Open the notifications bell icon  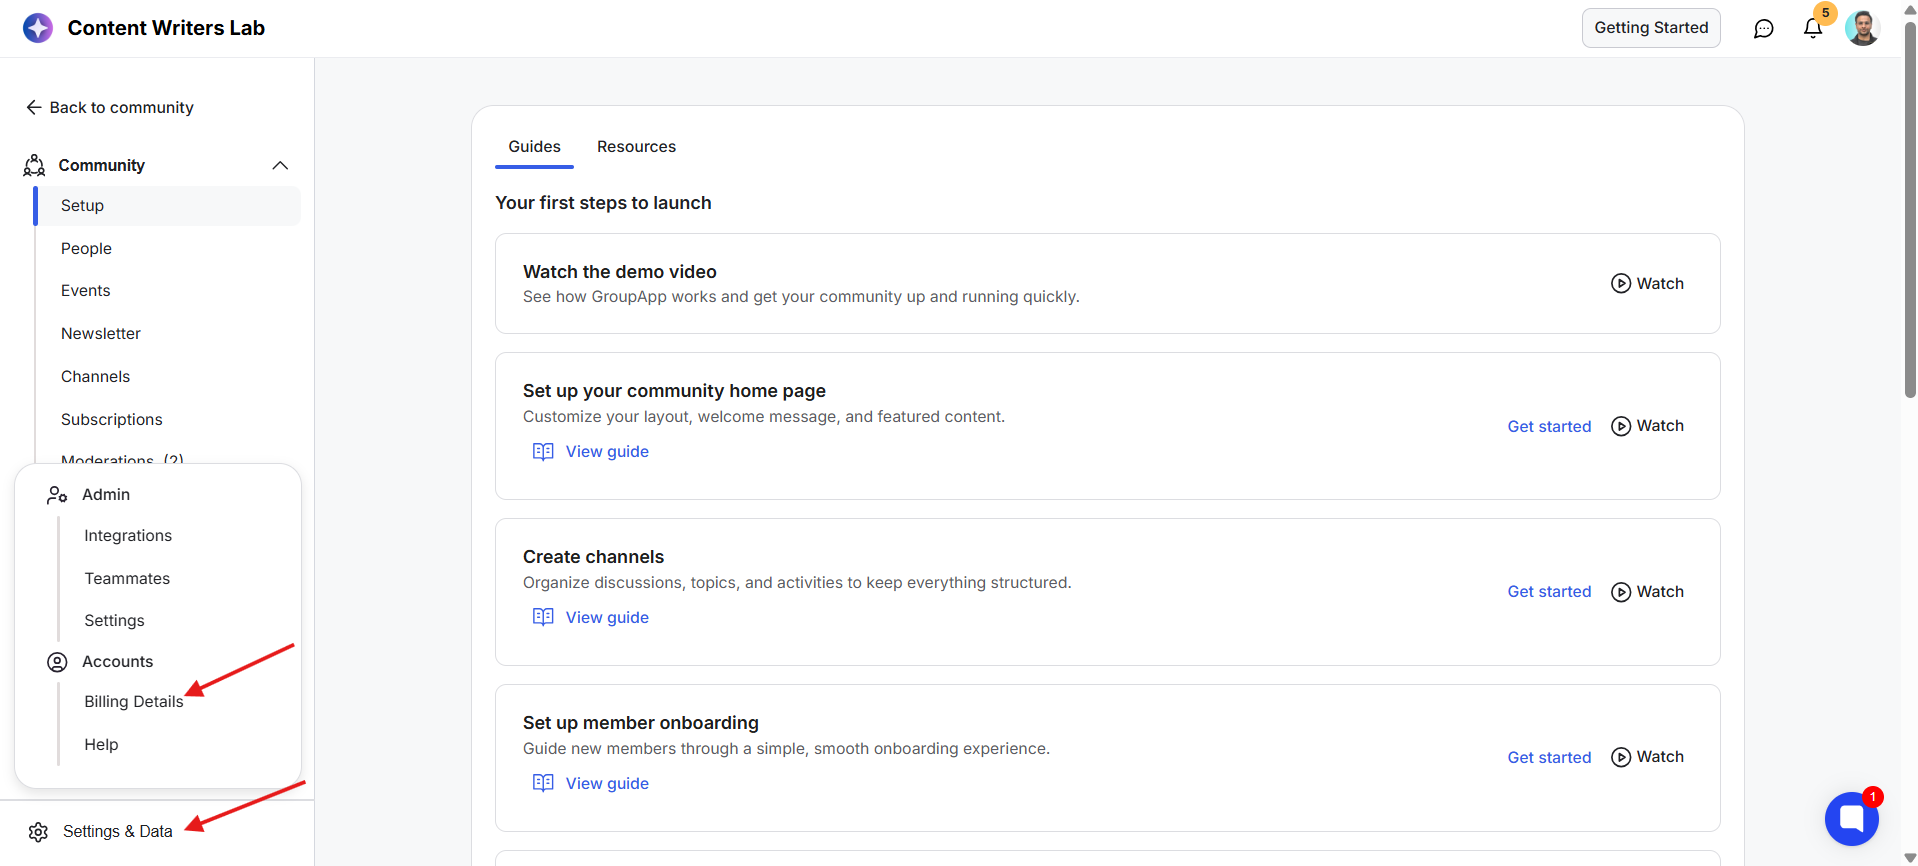pos(1812,28)
